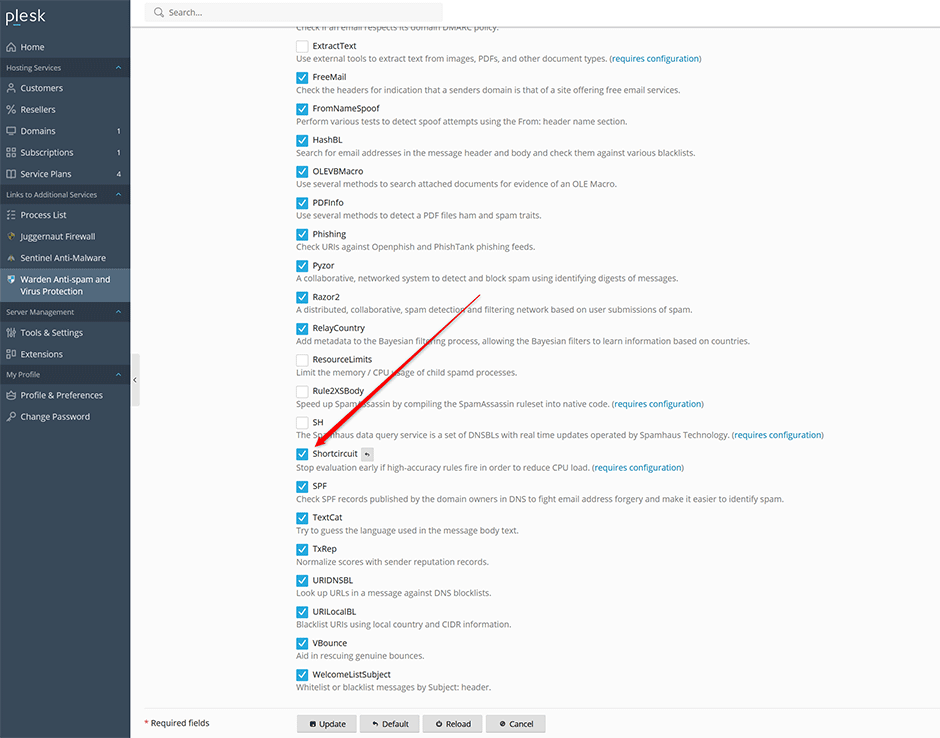Disable the OLEVBMacro checkbox

(302, 171)
